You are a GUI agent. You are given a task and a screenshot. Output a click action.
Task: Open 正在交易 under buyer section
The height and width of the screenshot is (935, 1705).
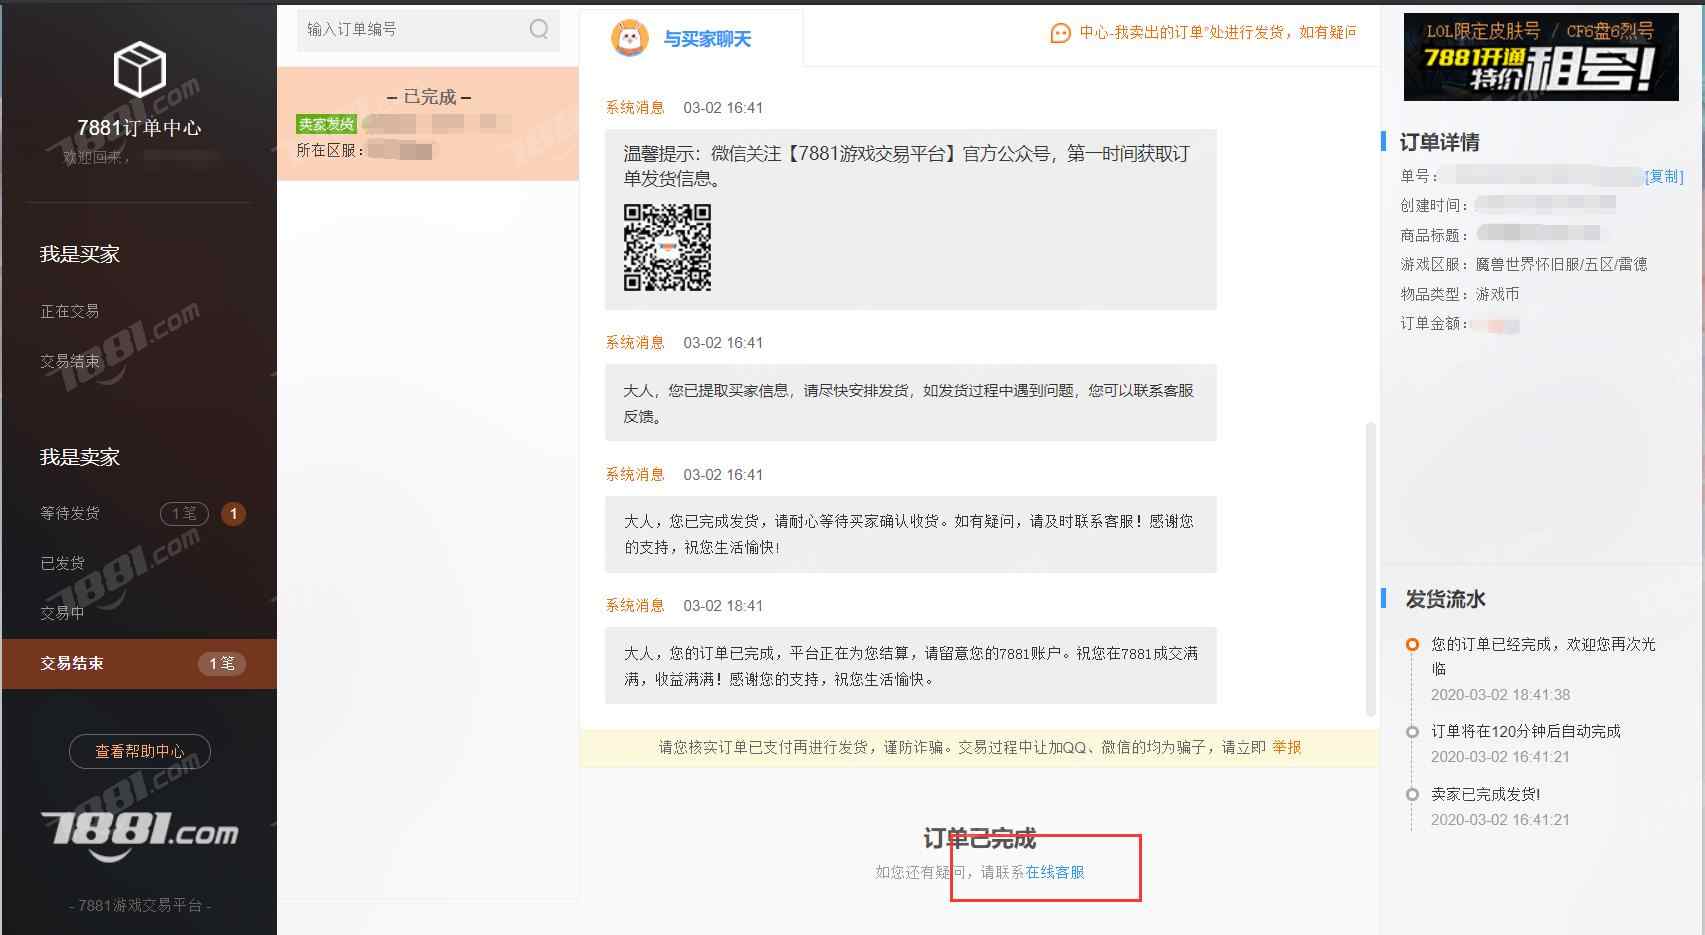coord(70,311)
